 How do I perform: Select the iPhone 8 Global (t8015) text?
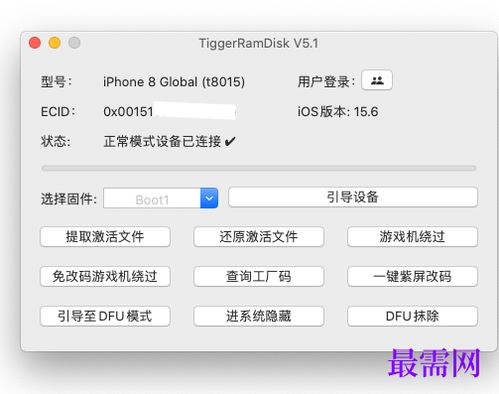[x=174, y=82]
